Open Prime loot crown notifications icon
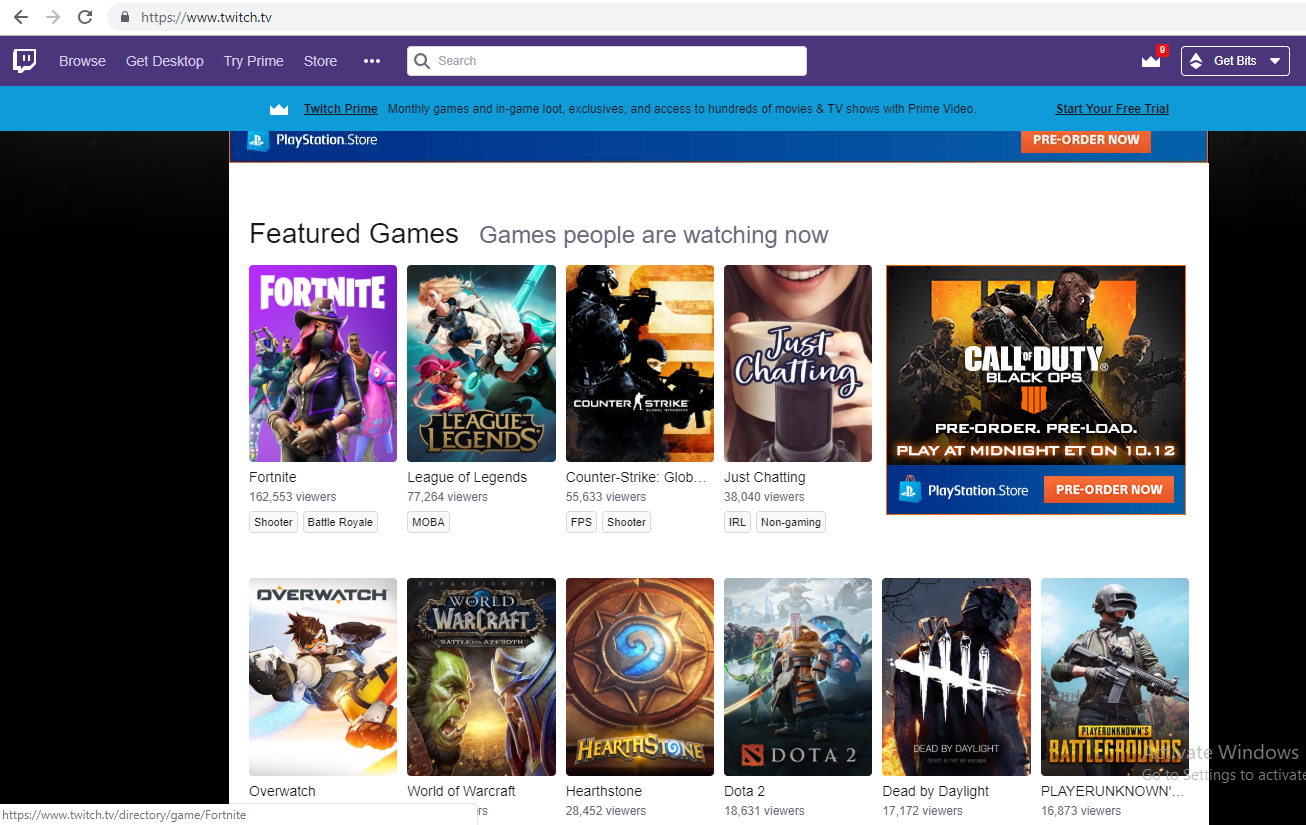The image size is (1306, 825). point(1151,60)
